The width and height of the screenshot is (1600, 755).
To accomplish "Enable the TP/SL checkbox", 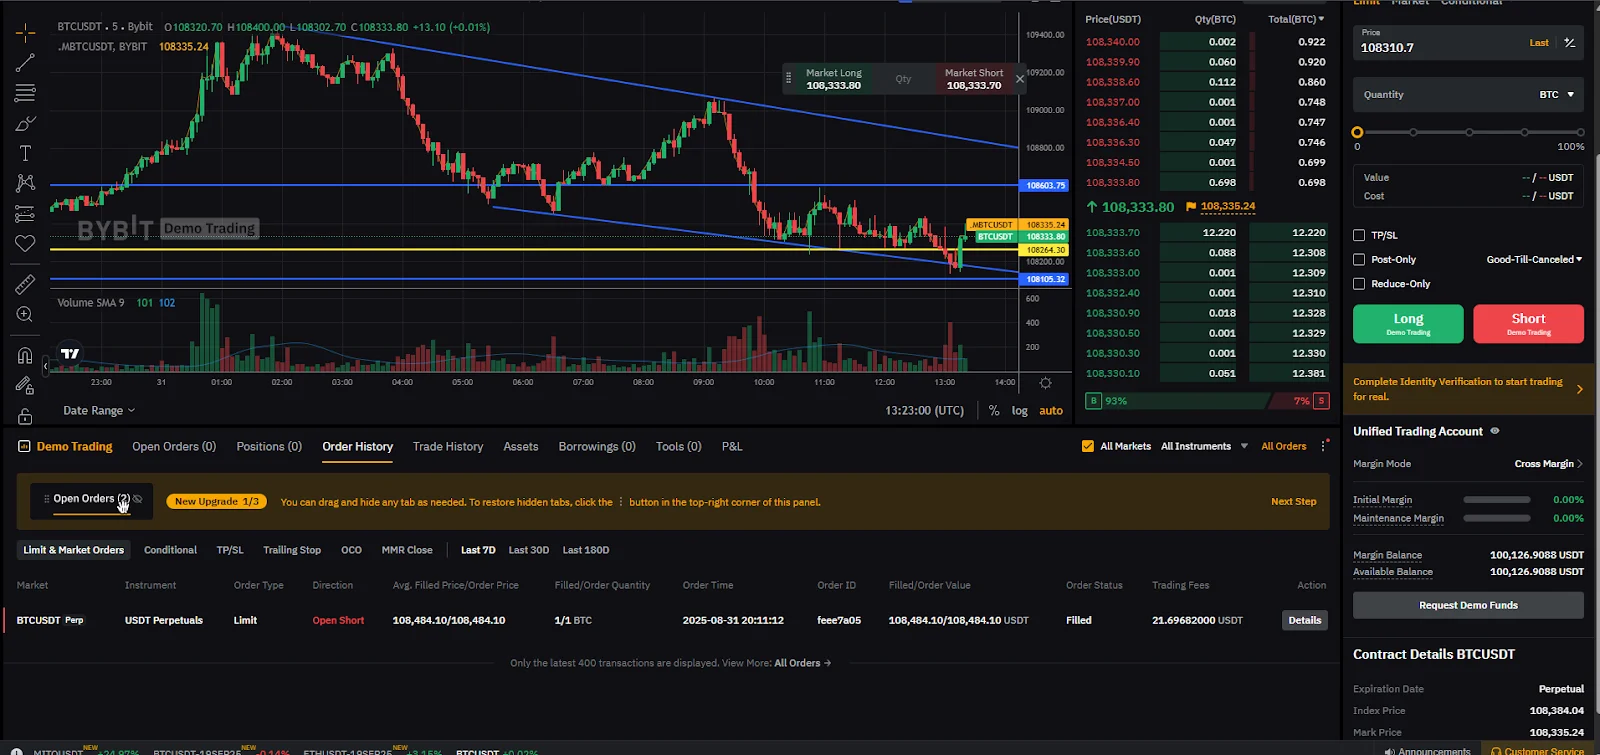I will tap(1359, 236).
